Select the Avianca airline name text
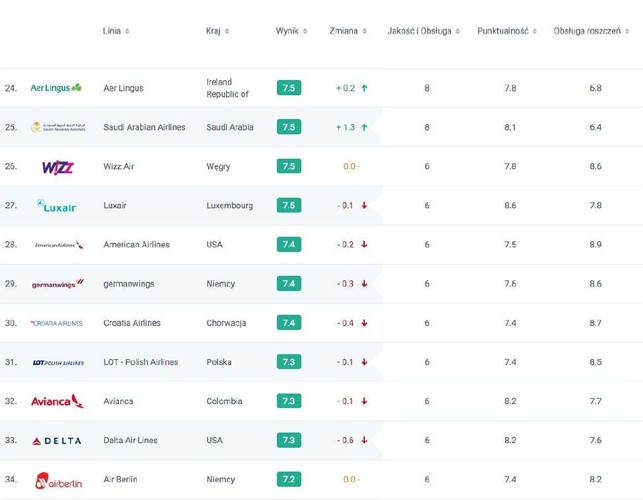Viewport: 643px width, 500px height. click(118, 401)
